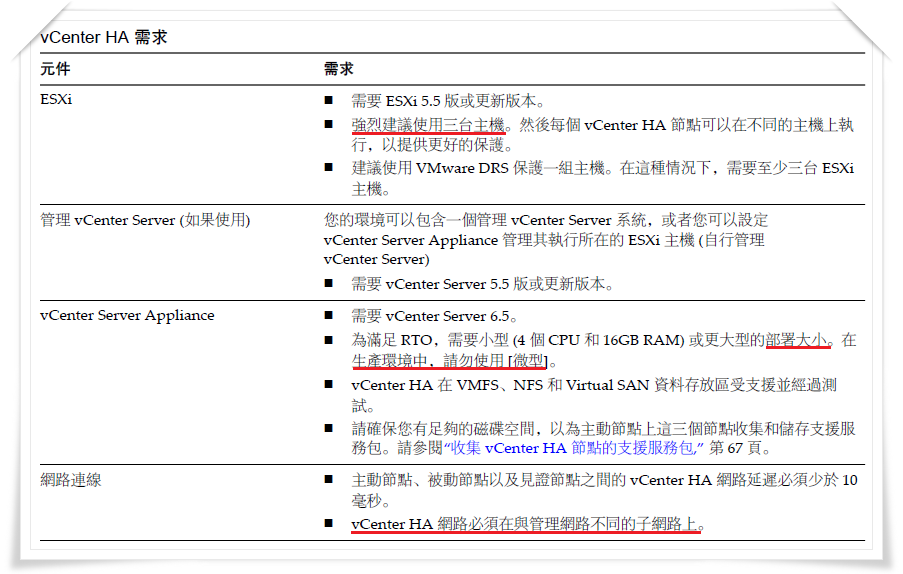Click underlined text 'vCenter HA 網路必須在與管理網路不同的子網路上'

click(x=524, y=524)
